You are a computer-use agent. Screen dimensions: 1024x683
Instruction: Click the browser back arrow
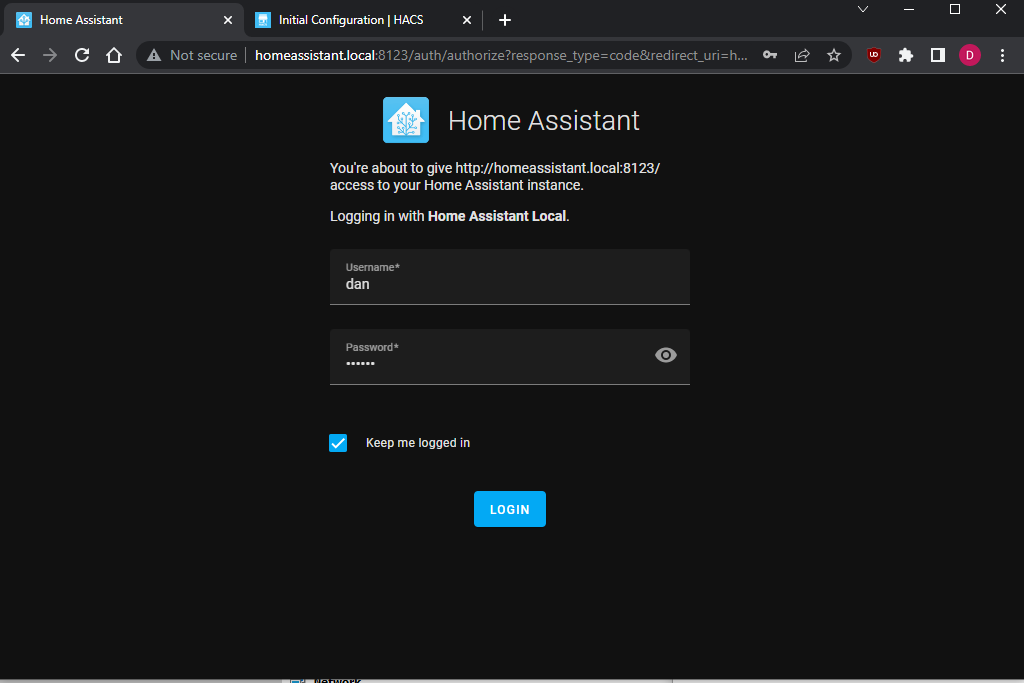click(18, 56)
